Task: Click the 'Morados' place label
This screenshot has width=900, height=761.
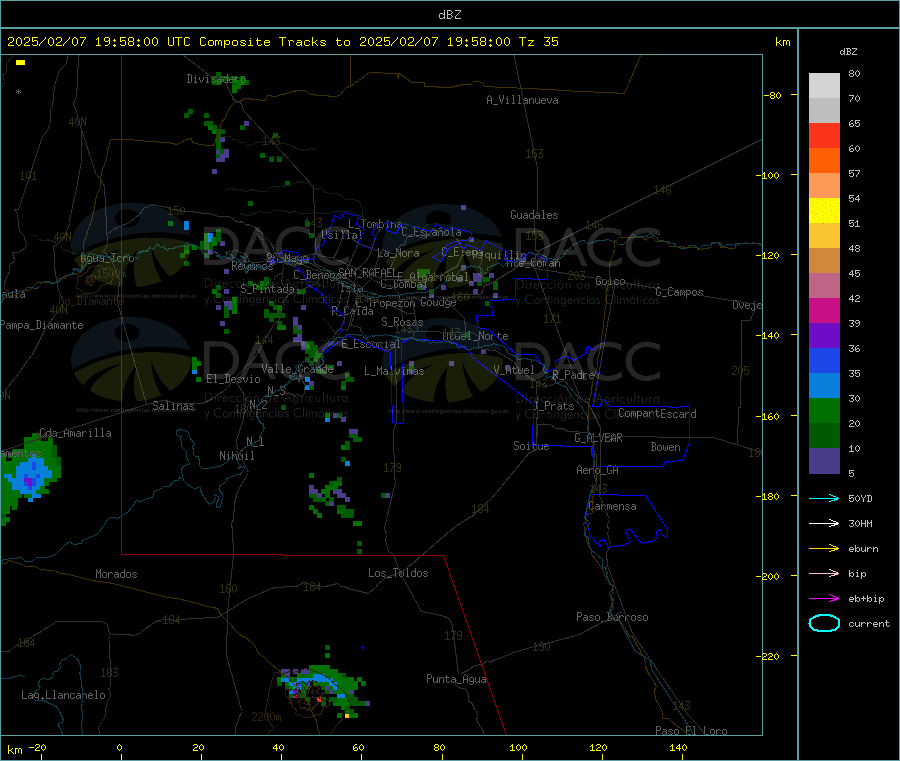Action: click(116, 574)
